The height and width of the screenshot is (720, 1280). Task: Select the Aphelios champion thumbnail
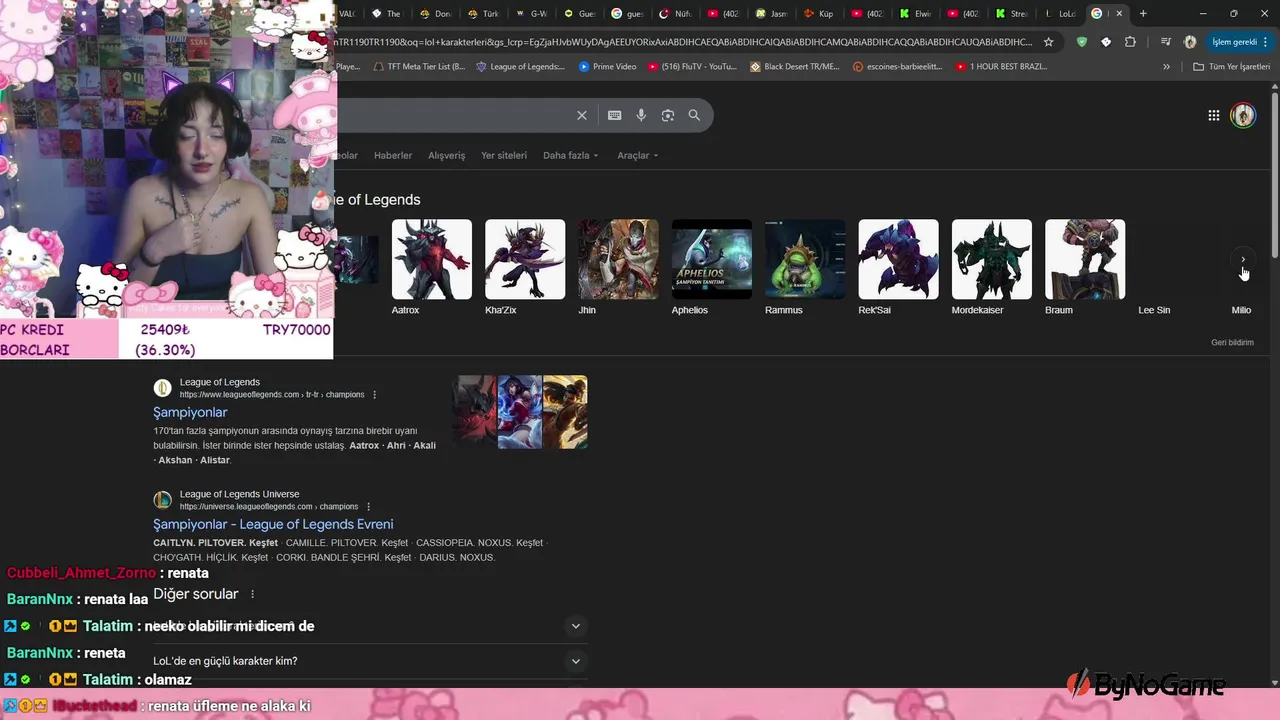coord(712,259)
